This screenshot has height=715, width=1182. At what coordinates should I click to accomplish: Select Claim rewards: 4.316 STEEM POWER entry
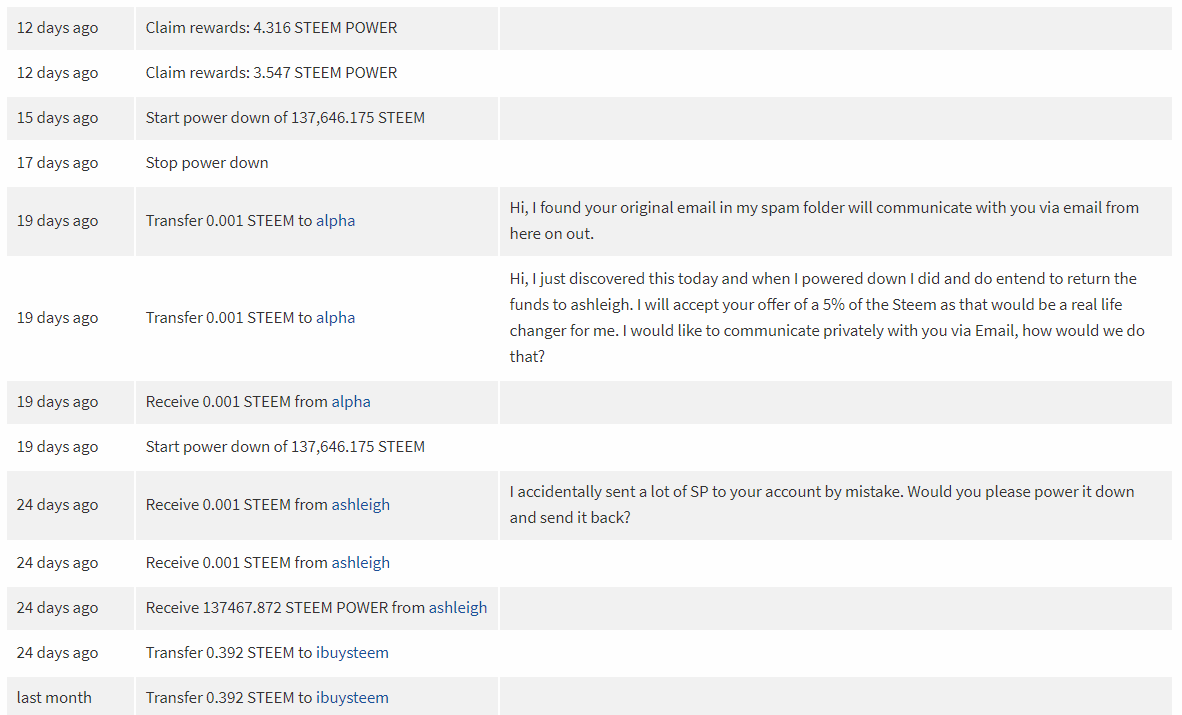[271, 28]
